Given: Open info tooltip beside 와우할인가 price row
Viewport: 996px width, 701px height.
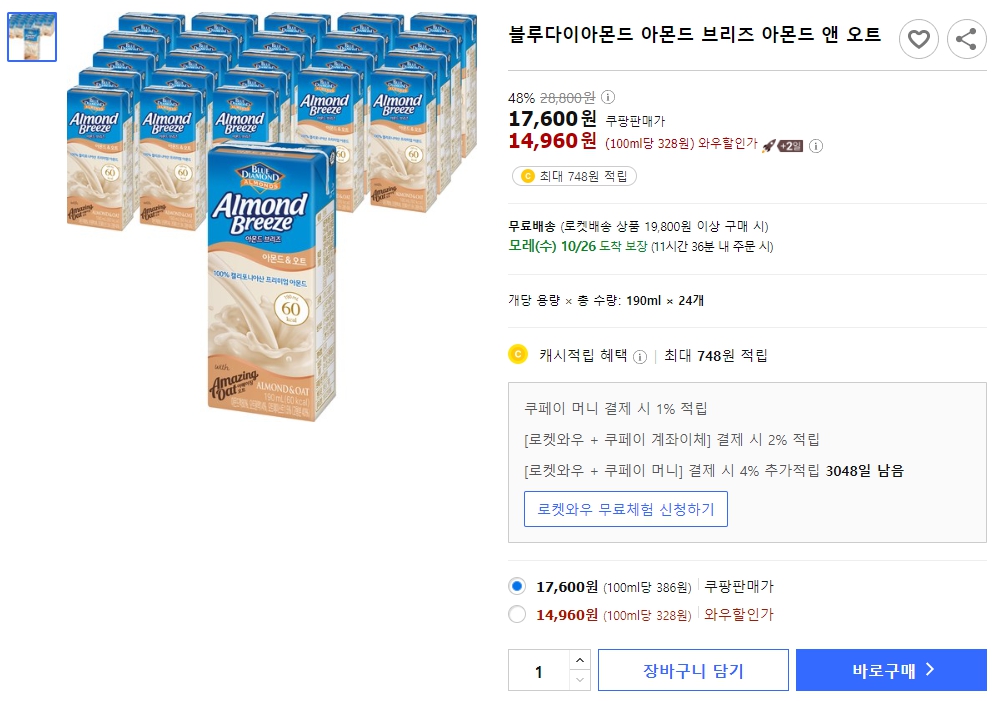Looking at the screenshot, I should coord(816,146).
